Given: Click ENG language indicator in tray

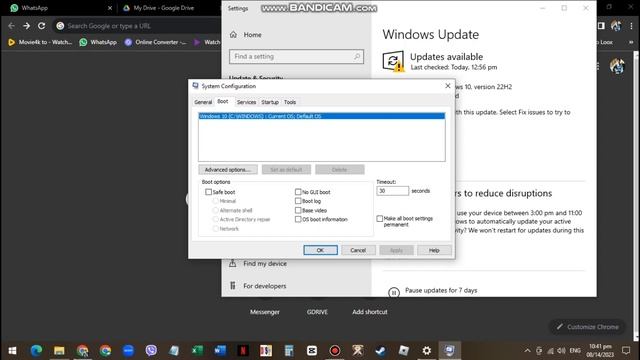Looking at the screenshot, I should tap(575, 350).
